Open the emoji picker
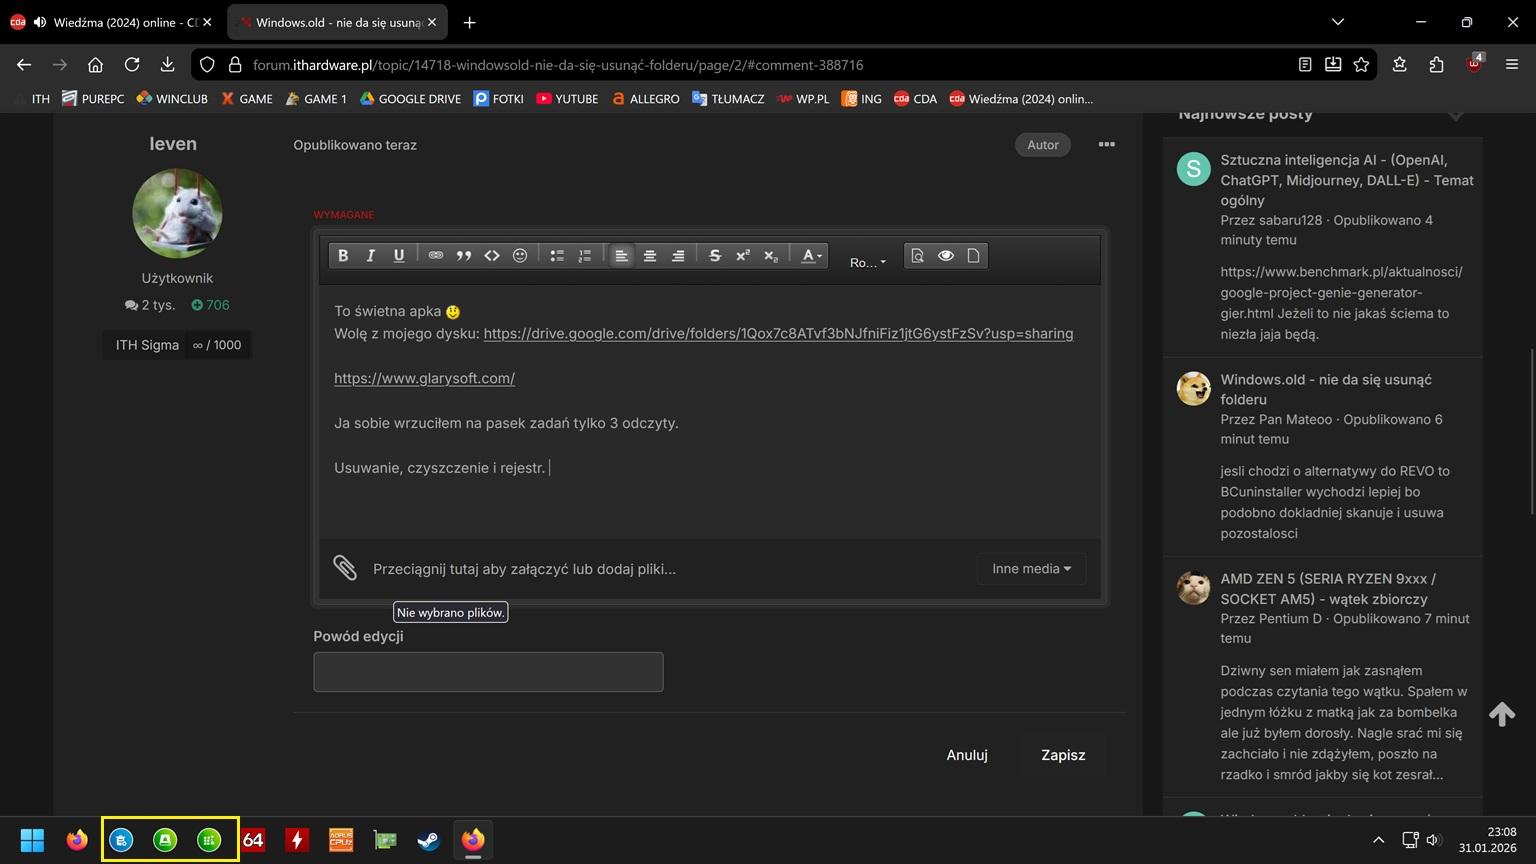This screenshot has width=1536, height=864. (519, 256)
